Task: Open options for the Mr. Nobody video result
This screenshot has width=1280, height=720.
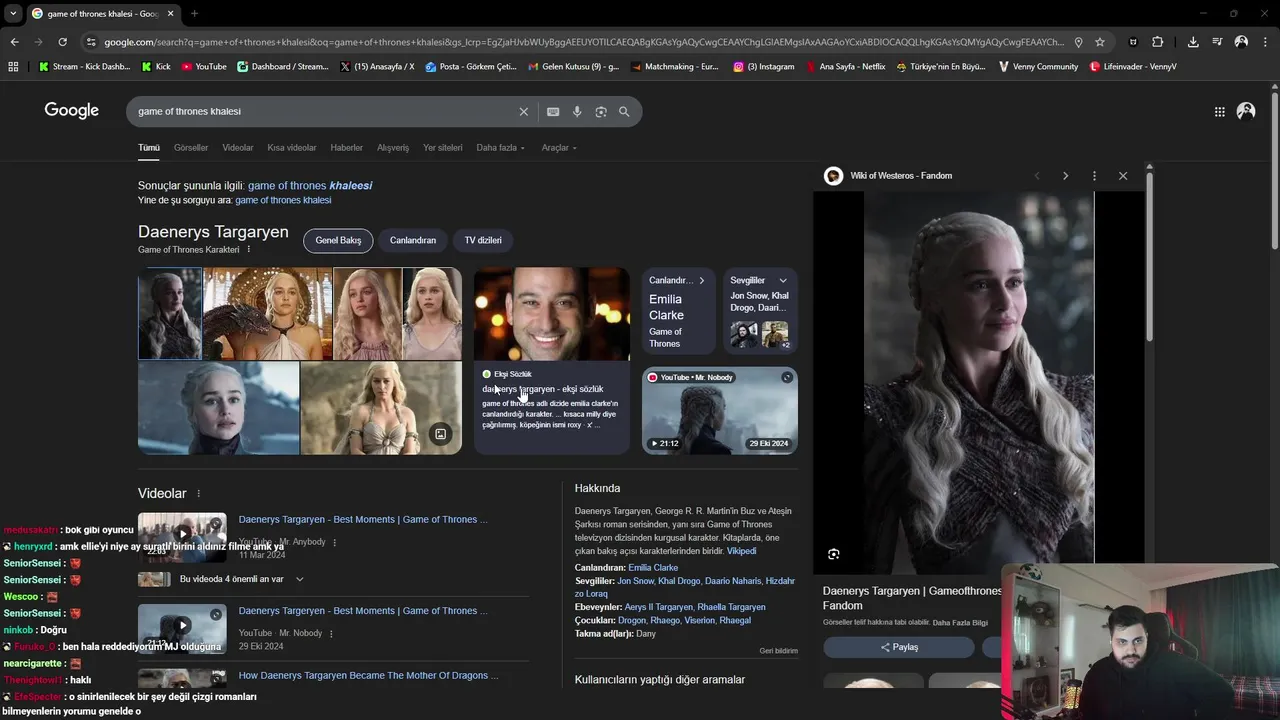Action: coord(331,633)
